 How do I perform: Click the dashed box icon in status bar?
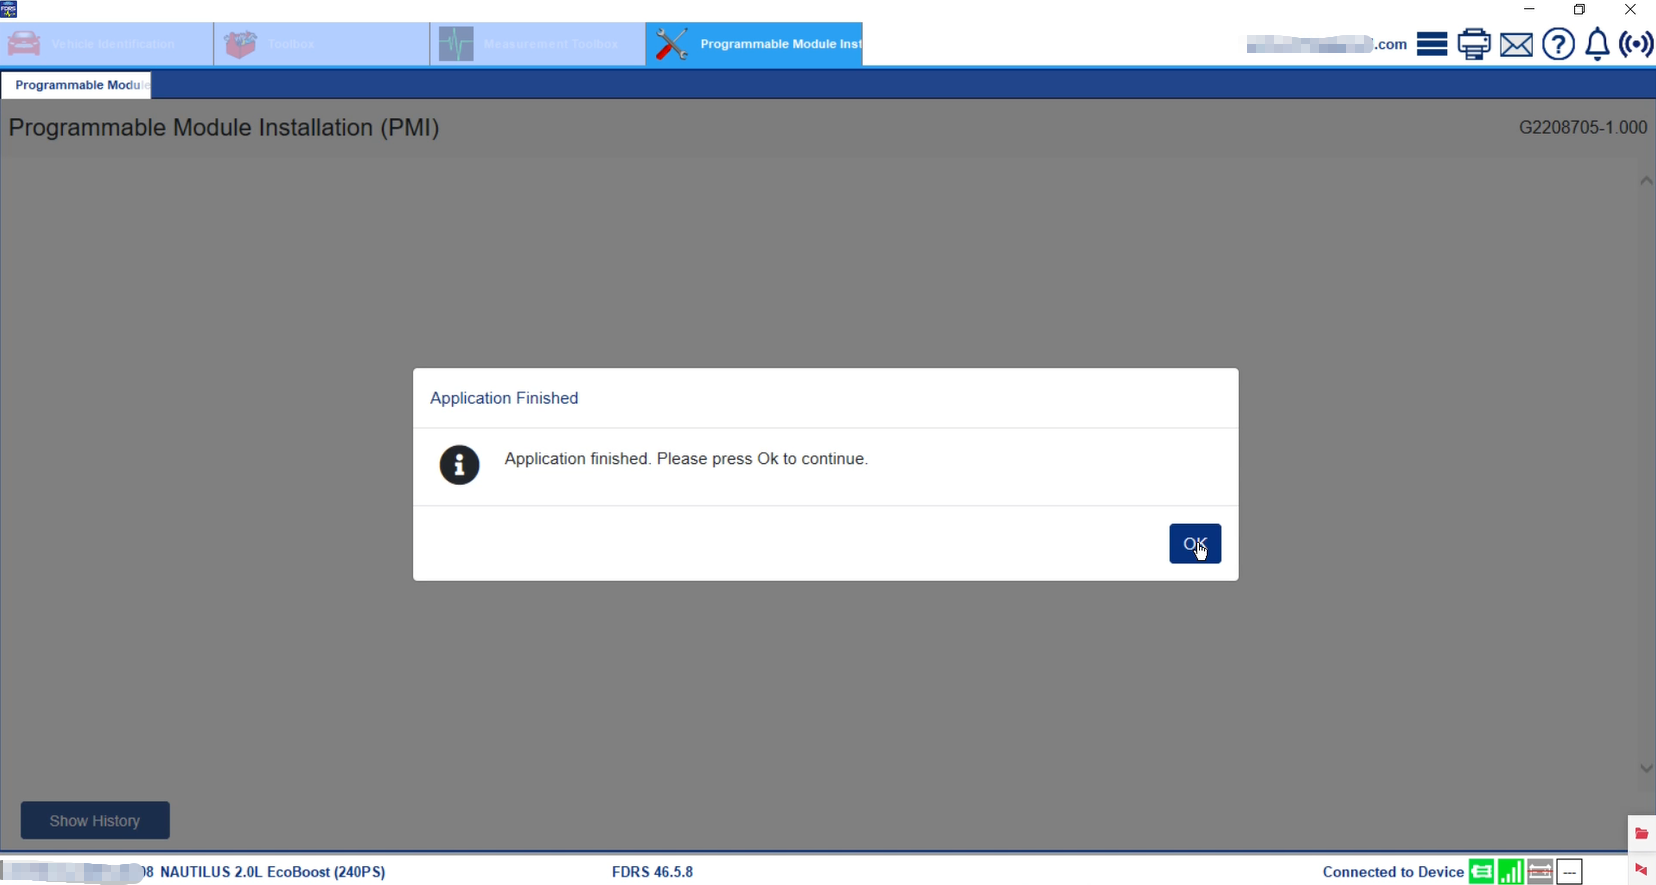point(1570,872)
